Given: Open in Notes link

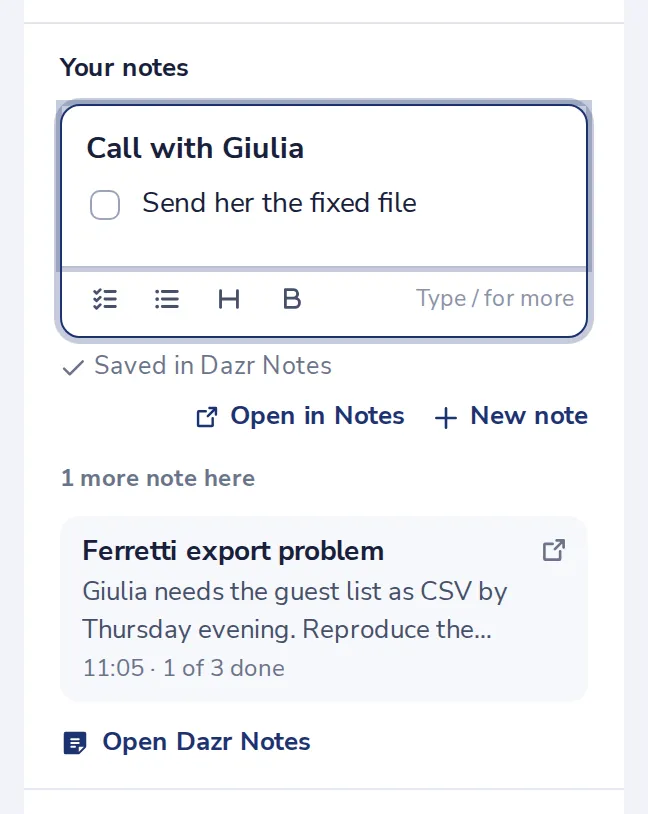Looking at the screenshot, I should pyautogui.click(x=300, y=416).
